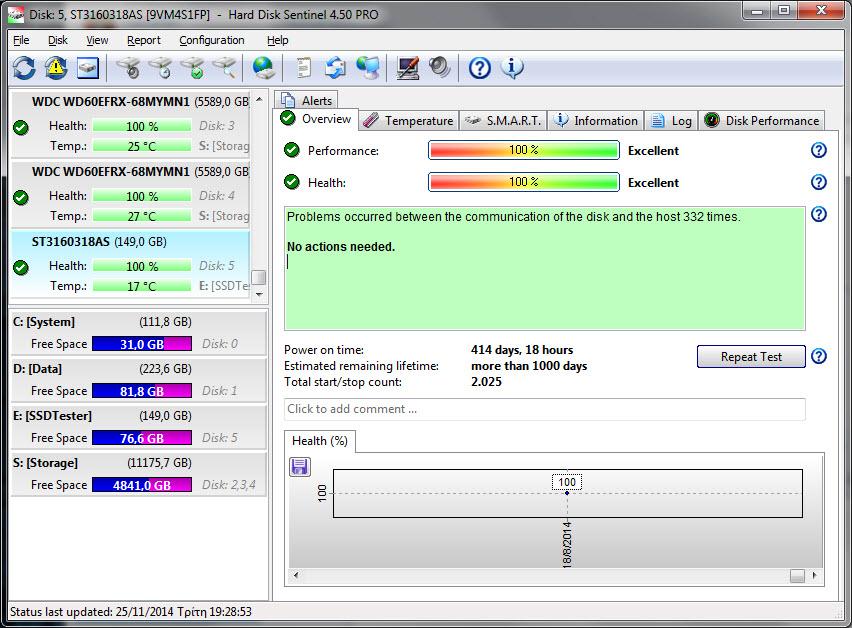Click the disk with stopwatch test icon
852x628 pixels.
(129, 68)
